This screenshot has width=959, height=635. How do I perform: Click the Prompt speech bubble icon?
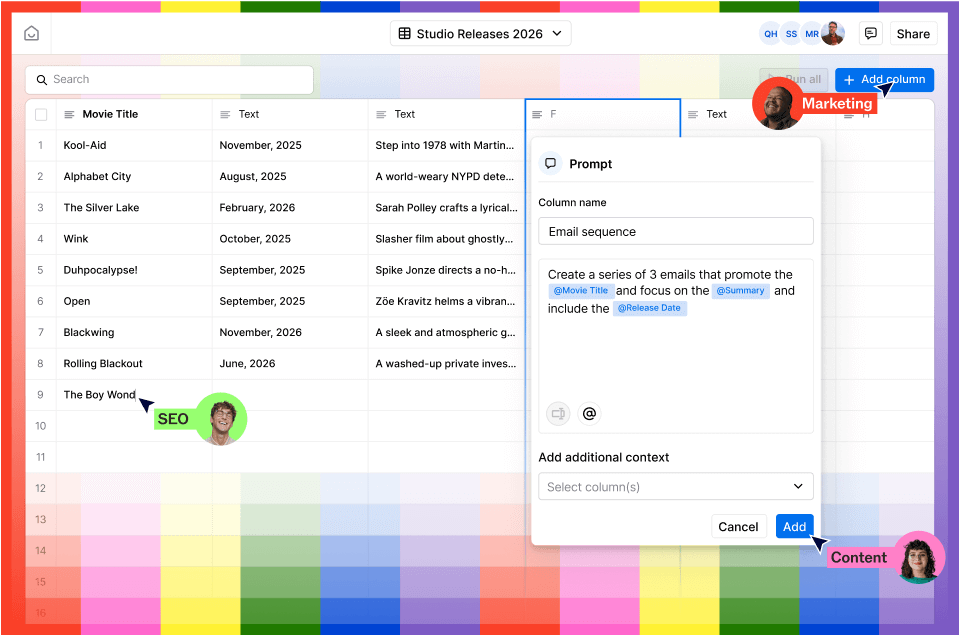click(x=550, y=163)
